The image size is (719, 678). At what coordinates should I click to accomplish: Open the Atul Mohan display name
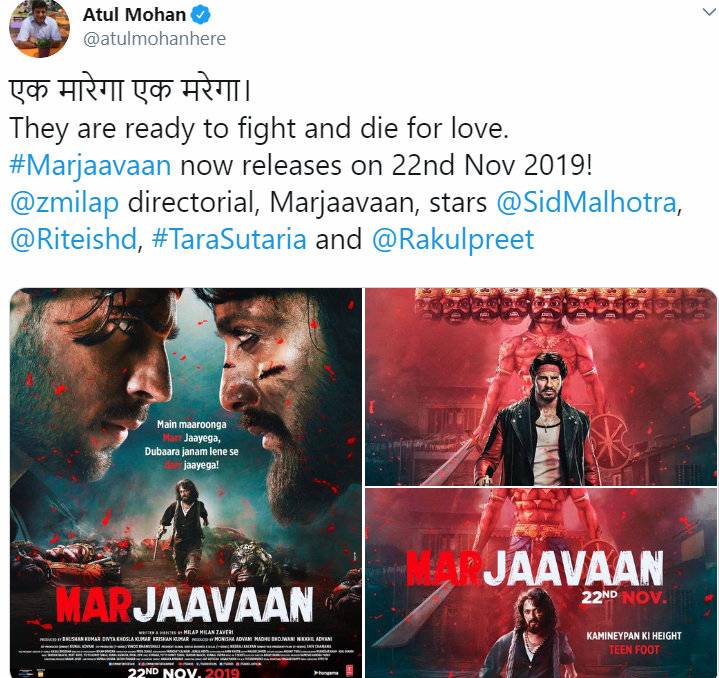(x=134, y=15)
